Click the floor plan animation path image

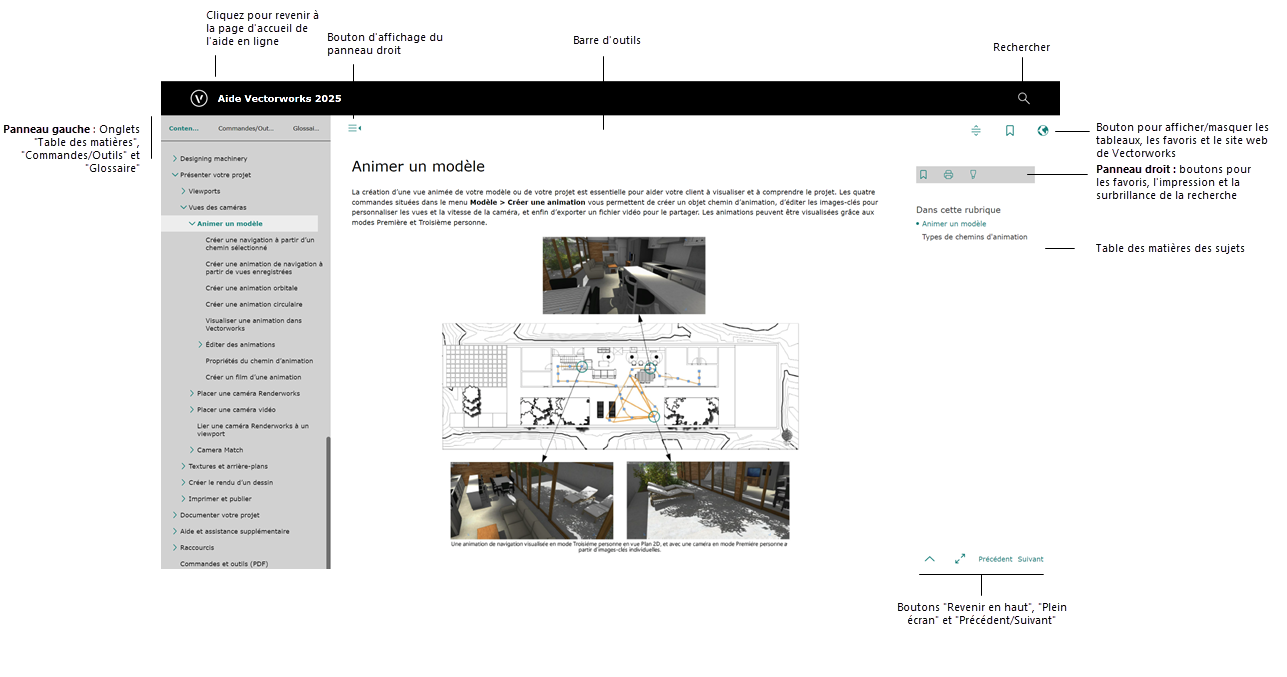coord(620,386)
